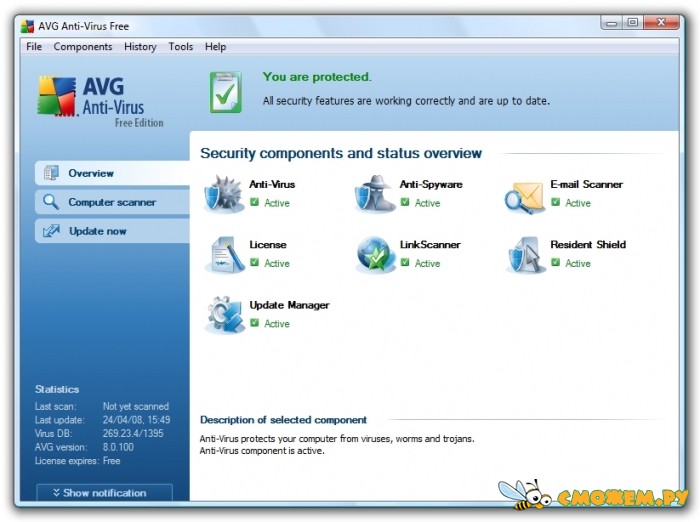Click the green protected clipboard icon
700x522 pixels.
226,92
